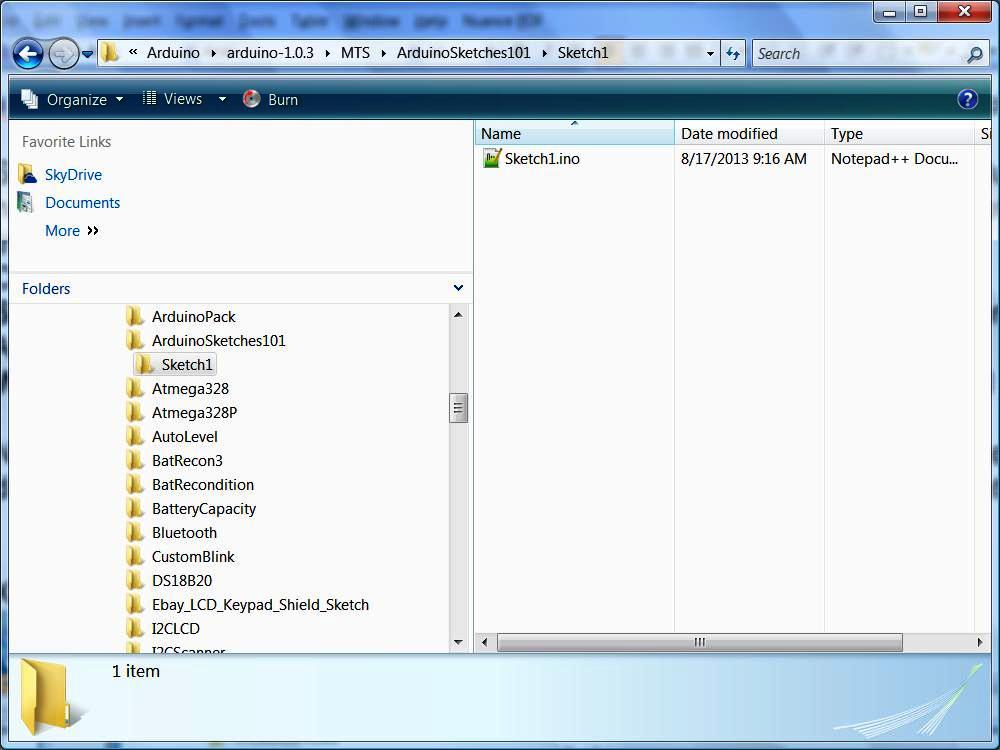Select MTS in the address breadcrumb

pos(355,53)
